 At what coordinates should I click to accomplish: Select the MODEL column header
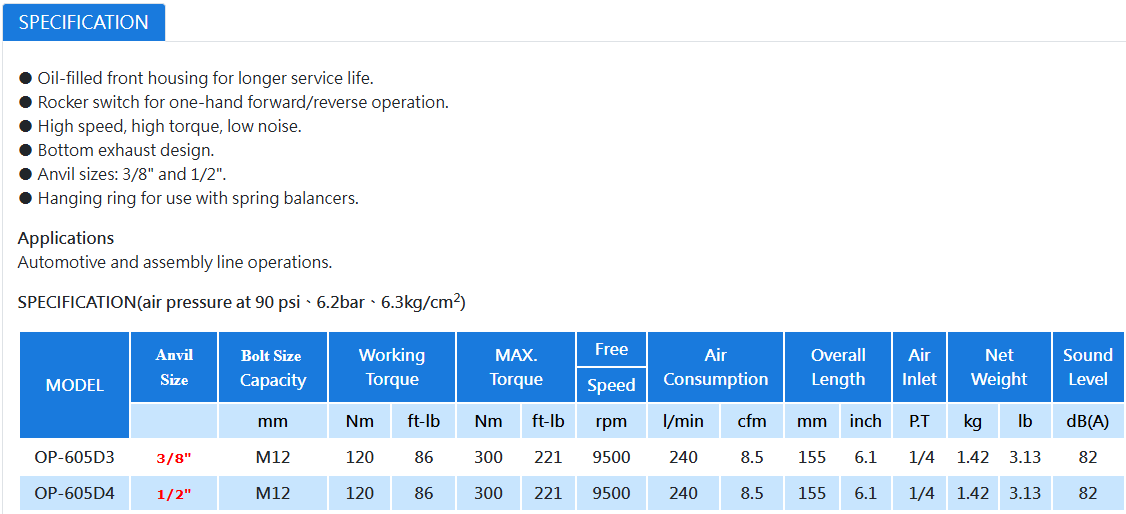(75, 385)
